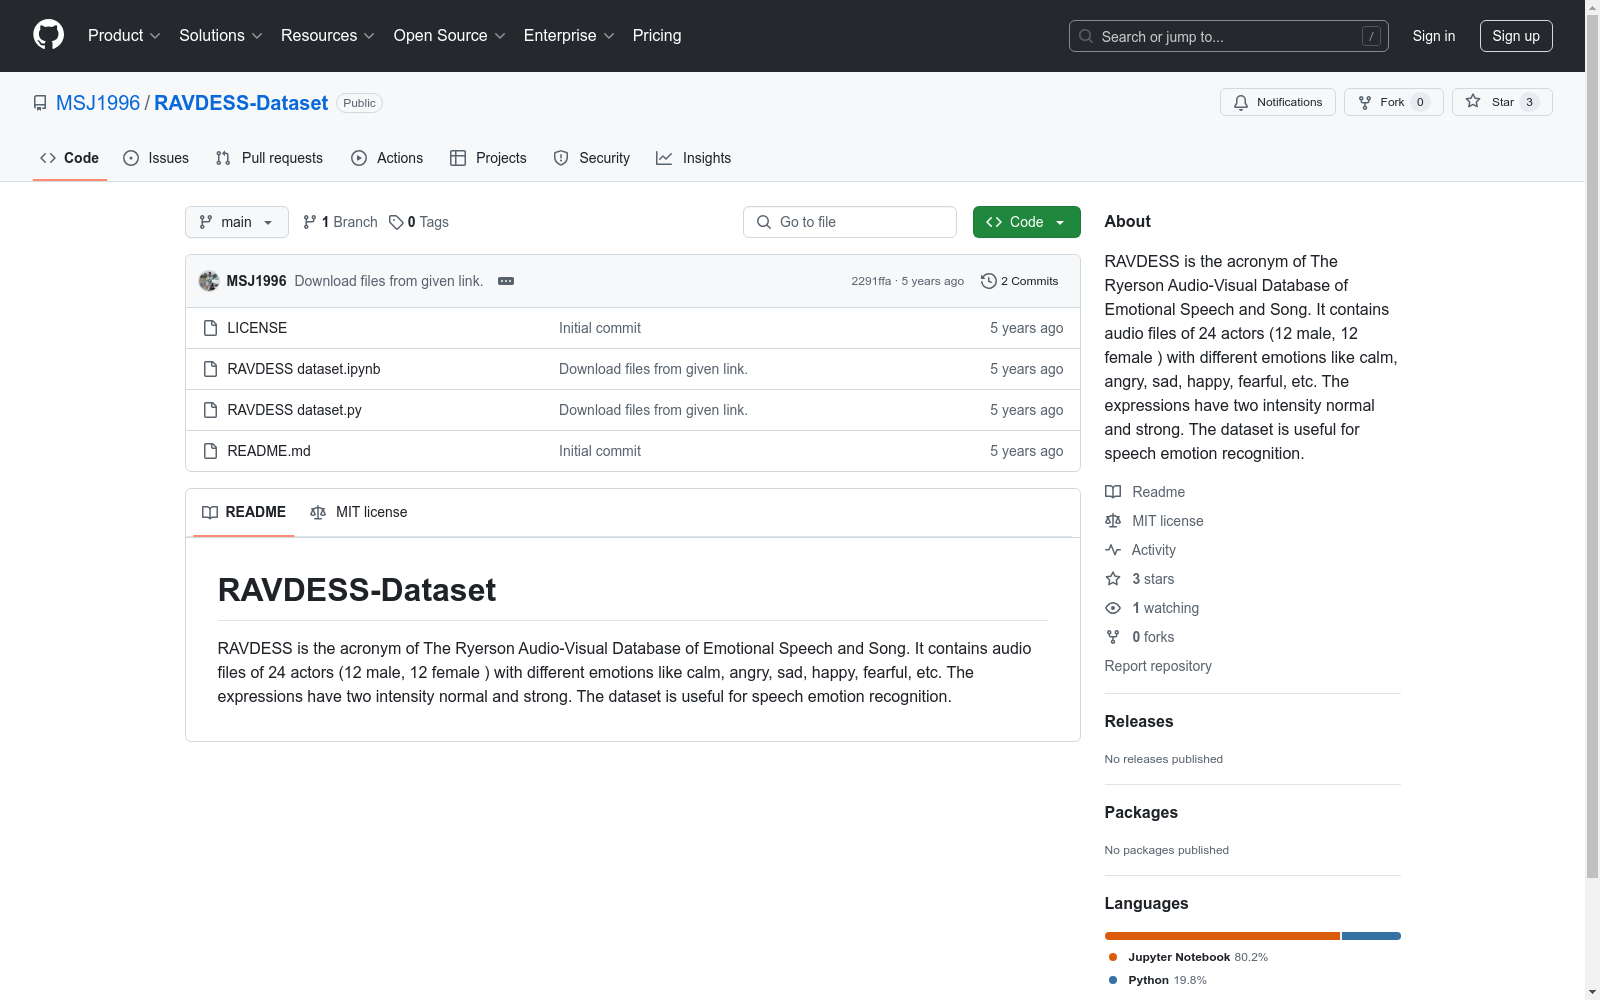Screen dimensions: 1600x1000
Task: Click the MSJ1996 avatar in commit row
Action: (209, 281)
